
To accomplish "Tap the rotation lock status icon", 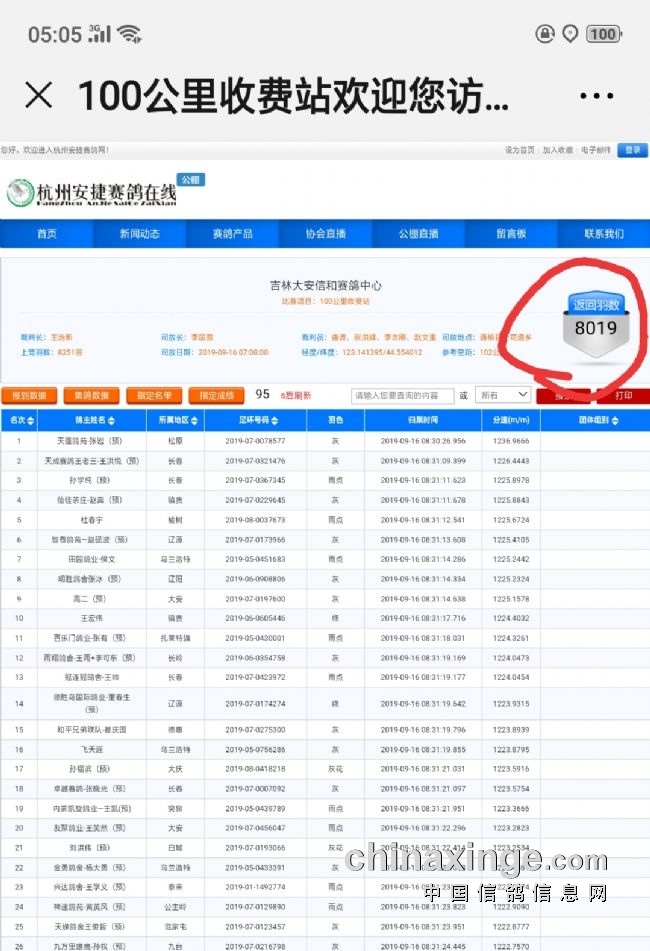I will (545, 34).
